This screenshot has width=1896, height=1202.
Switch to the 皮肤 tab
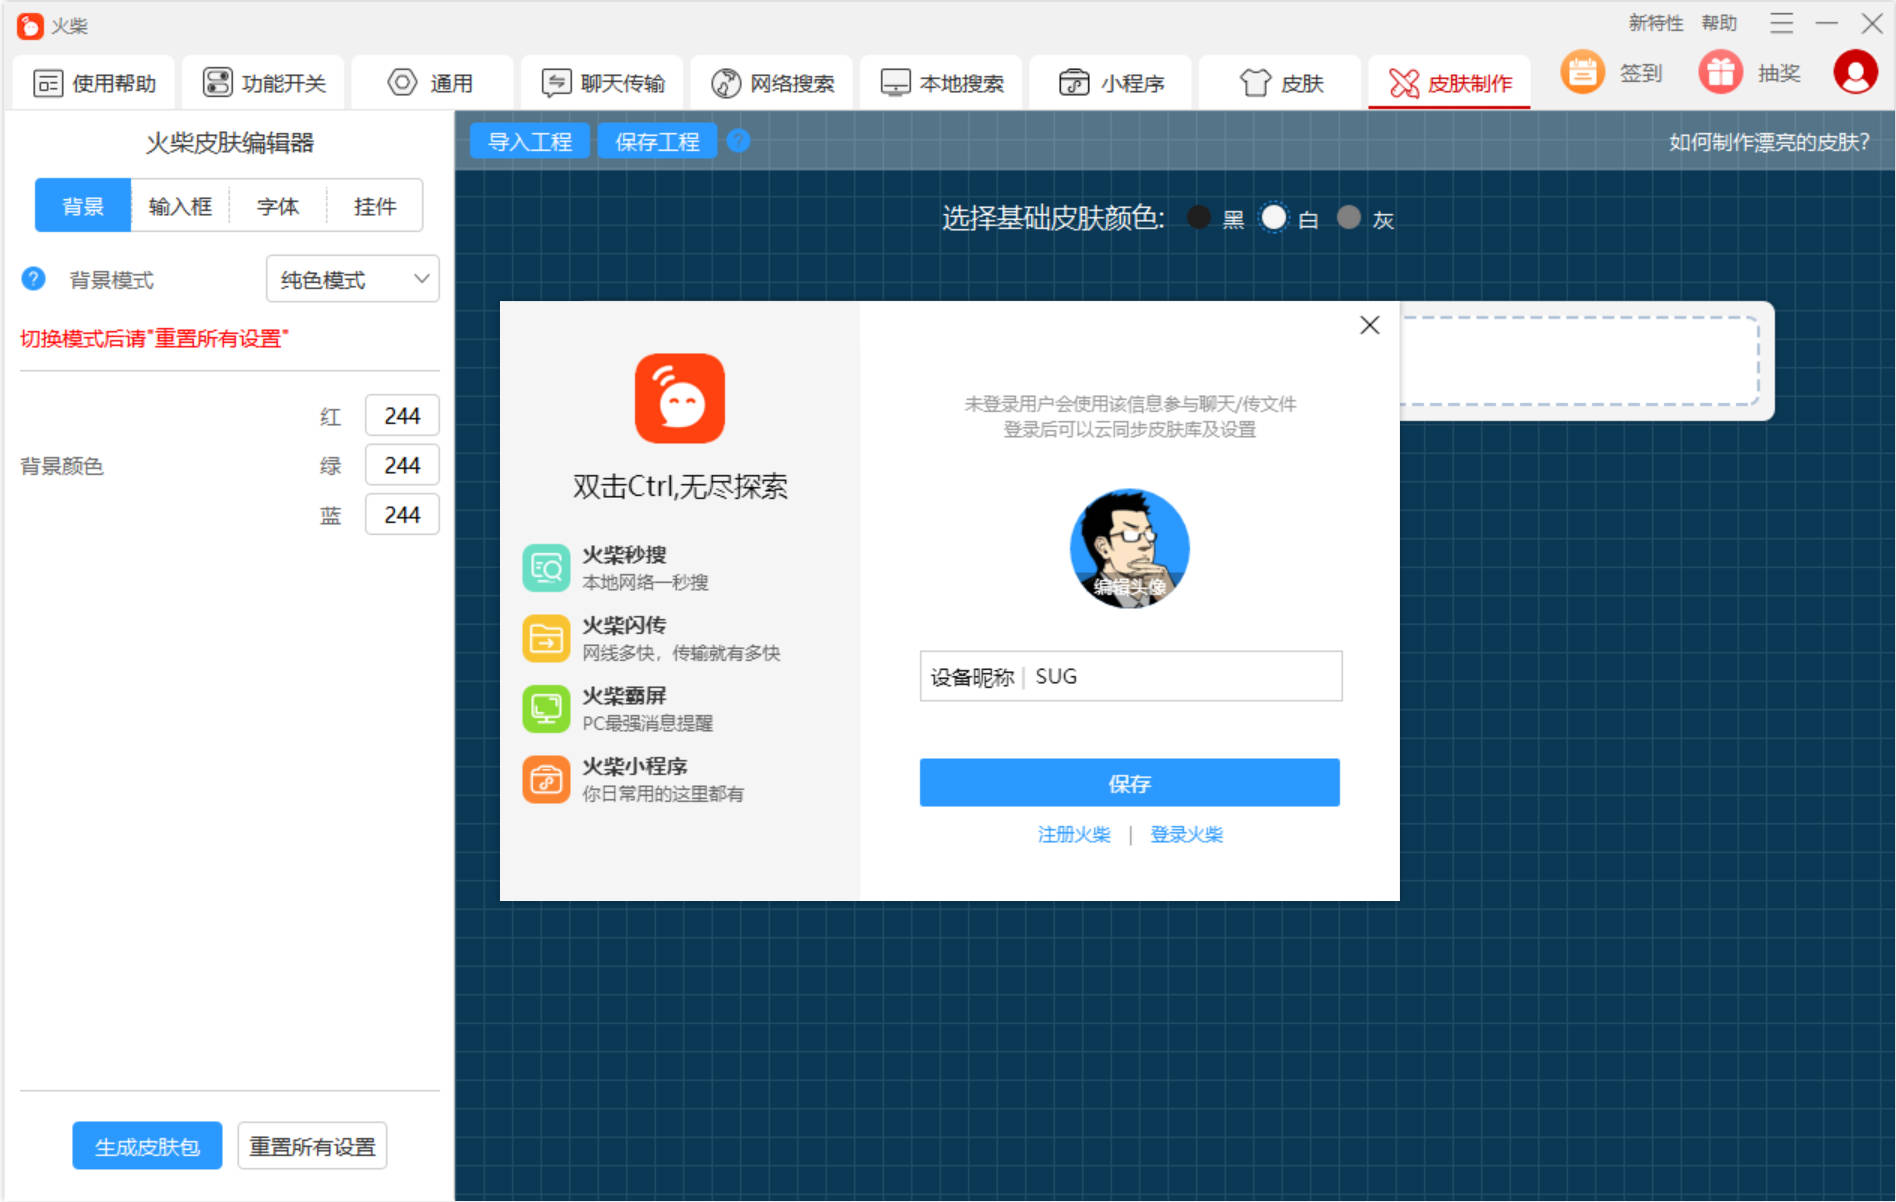(1280, 83)
